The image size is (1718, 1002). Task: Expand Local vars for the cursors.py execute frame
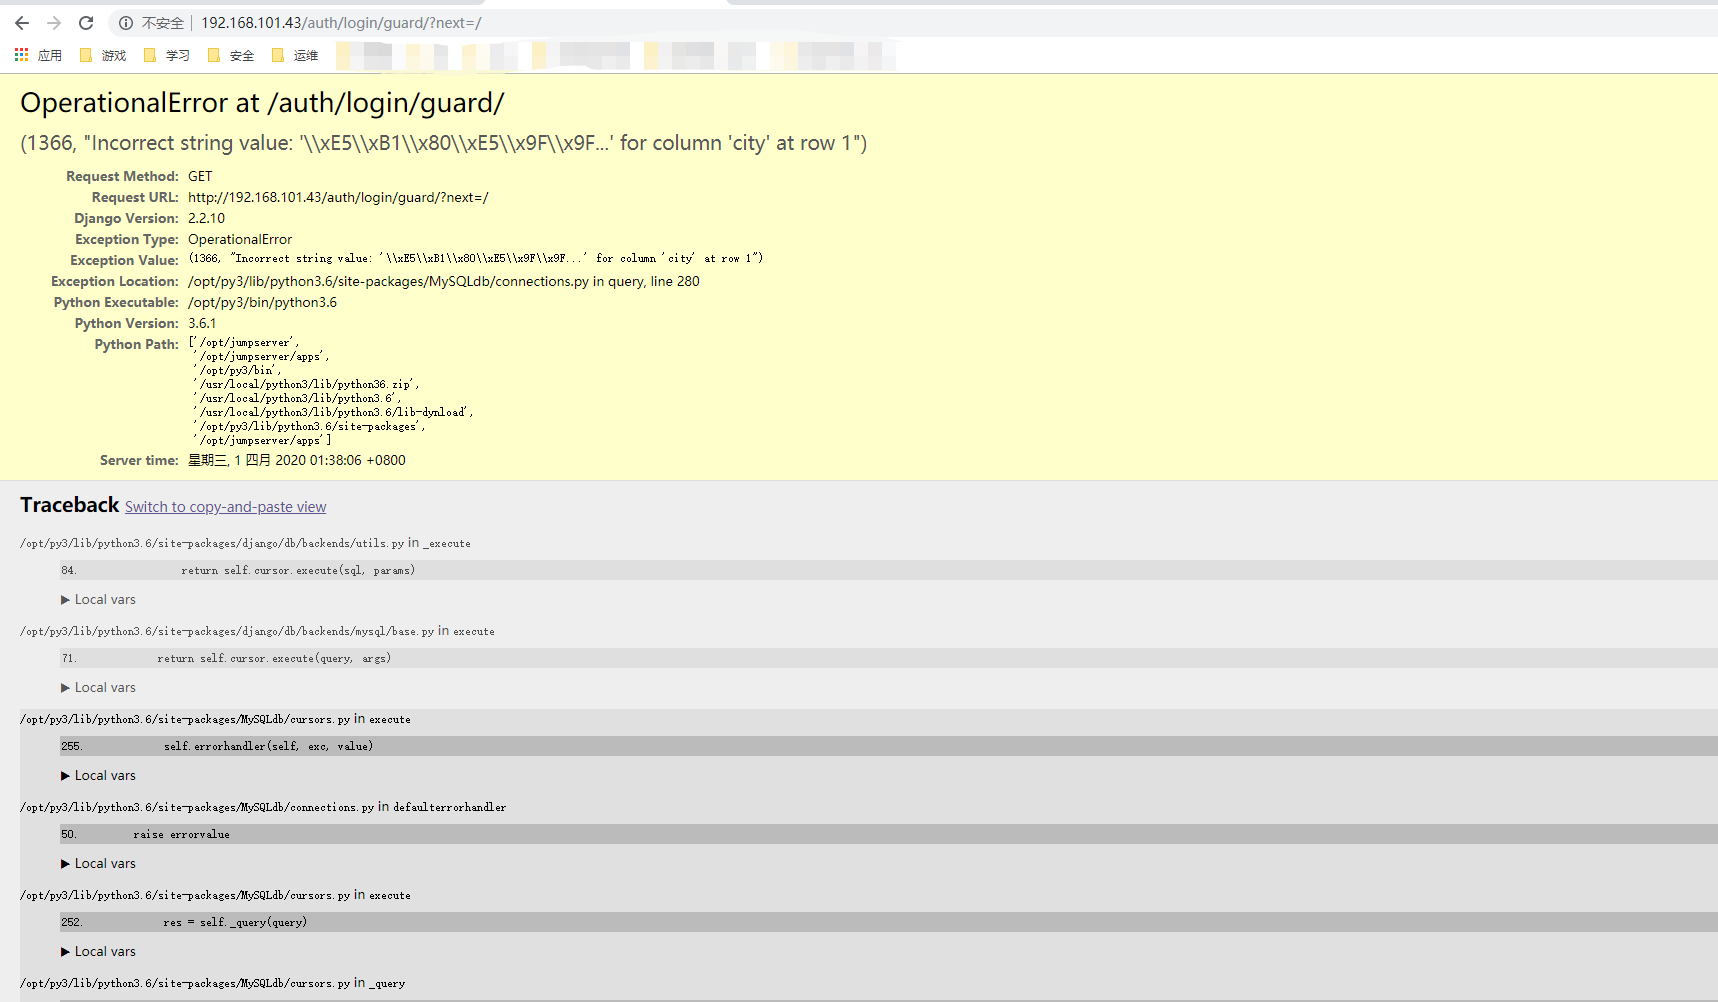[98, 775]
